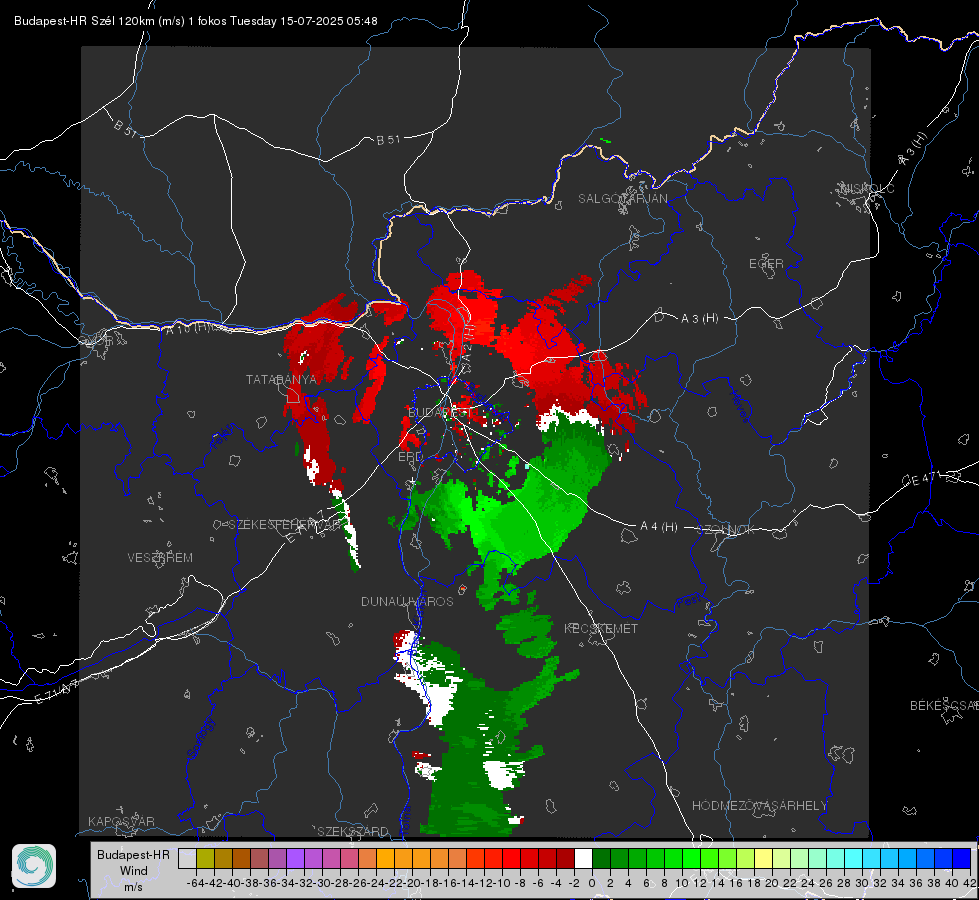Click the BEKESCSABA city label
This screenshot has width=979, height=900.
tap(944, 705)
